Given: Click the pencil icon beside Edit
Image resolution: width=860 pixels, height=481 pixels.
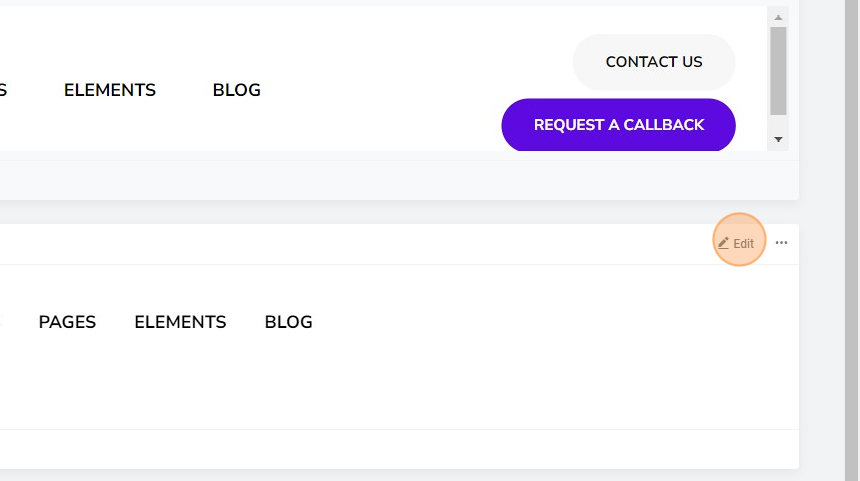Looking at the screenshot, I should coord(723,243).
